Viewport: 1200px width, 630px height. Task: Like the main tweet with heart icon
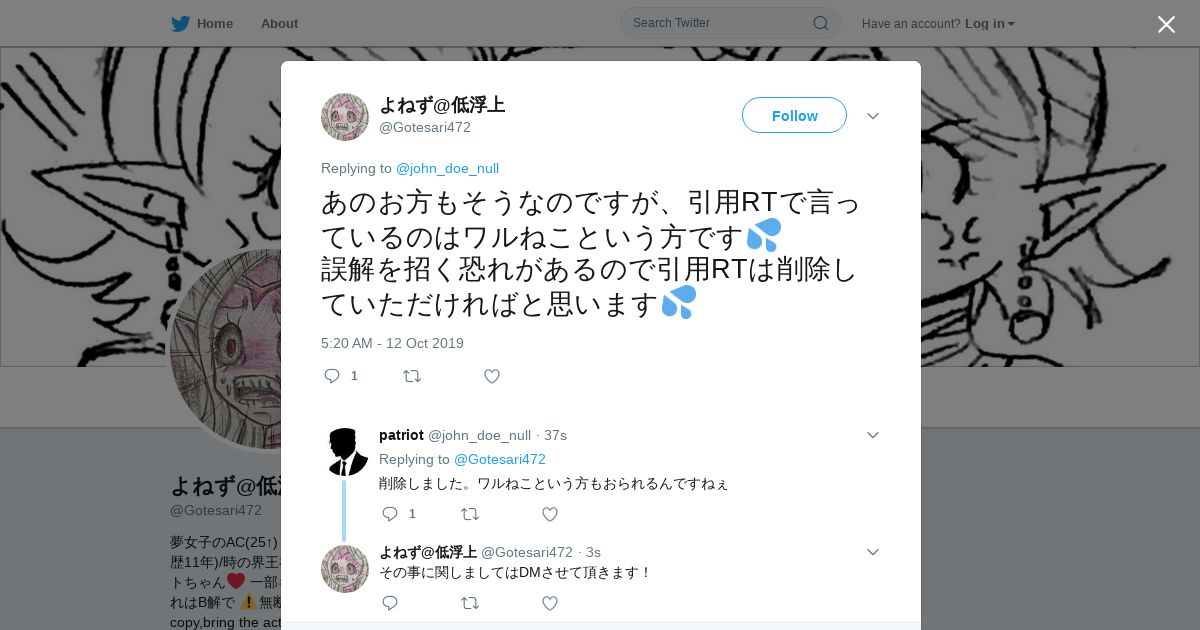(491, 376)
